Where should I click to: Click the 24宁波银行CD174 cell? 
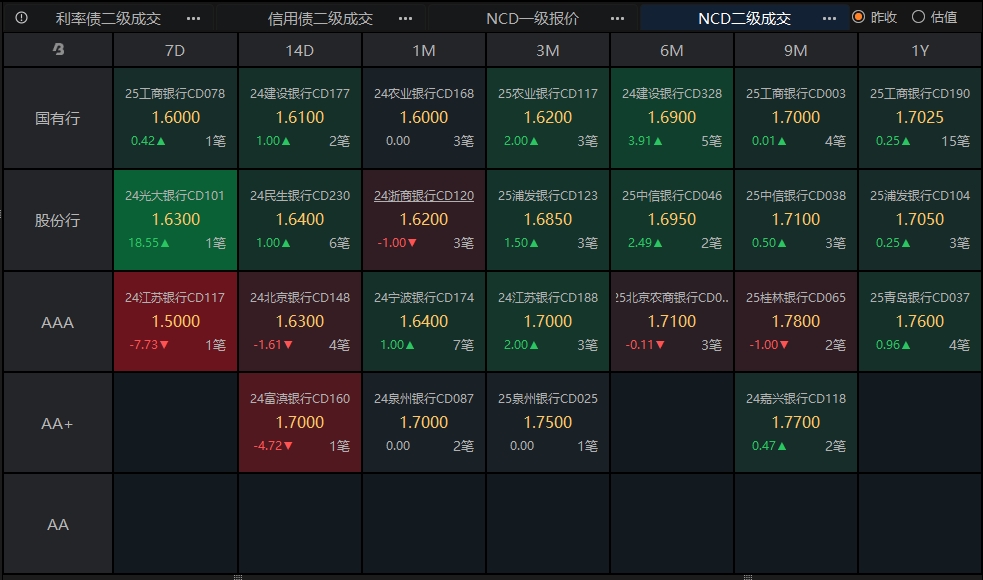424,322
